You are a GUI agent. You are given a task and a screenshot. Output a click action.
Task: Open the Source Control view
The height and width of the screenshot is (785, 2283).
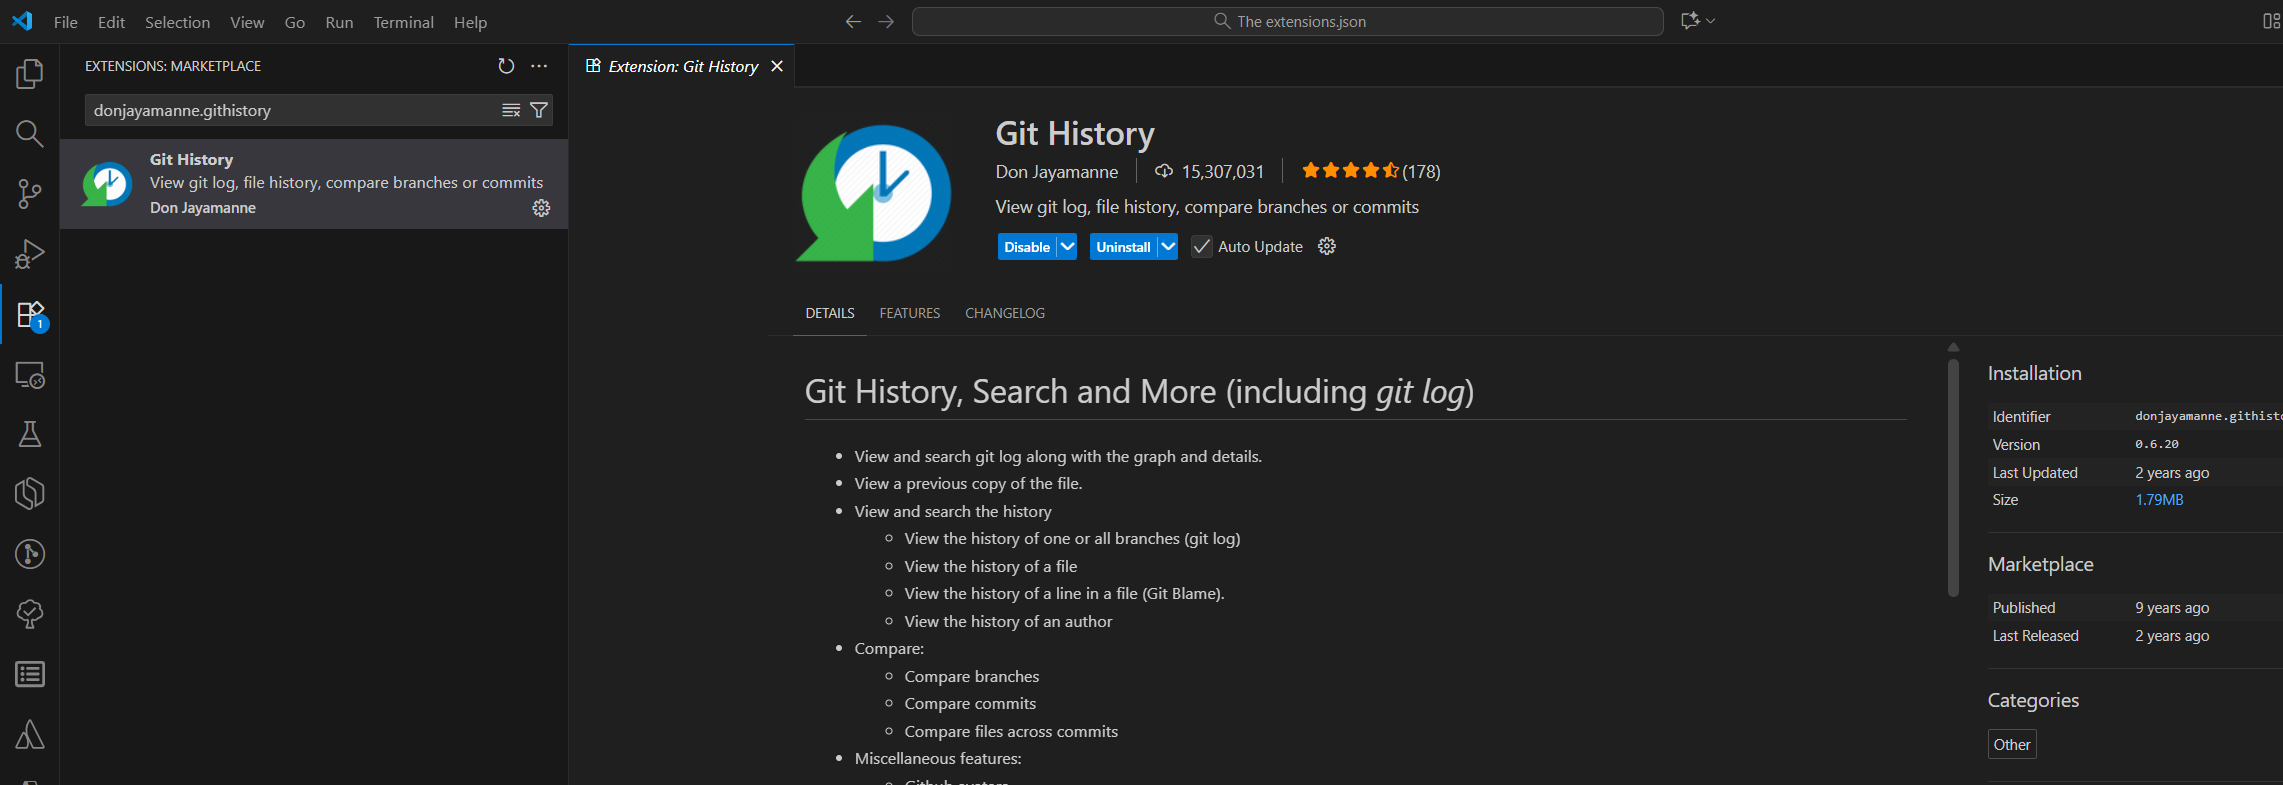[30, 194]
